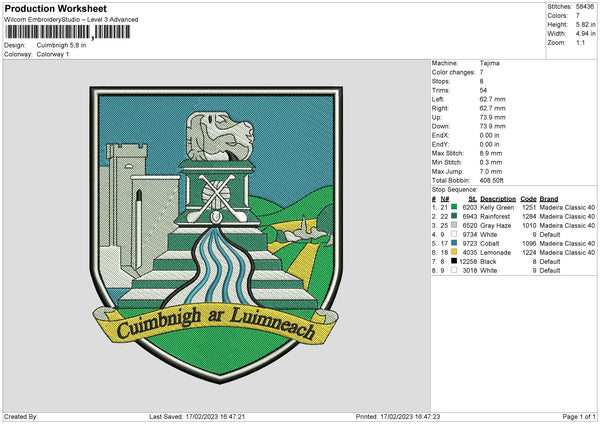This screenshot has height=424, width=600.
Task: Click the 'St.' column header
Action: click(x=473, y=199)
